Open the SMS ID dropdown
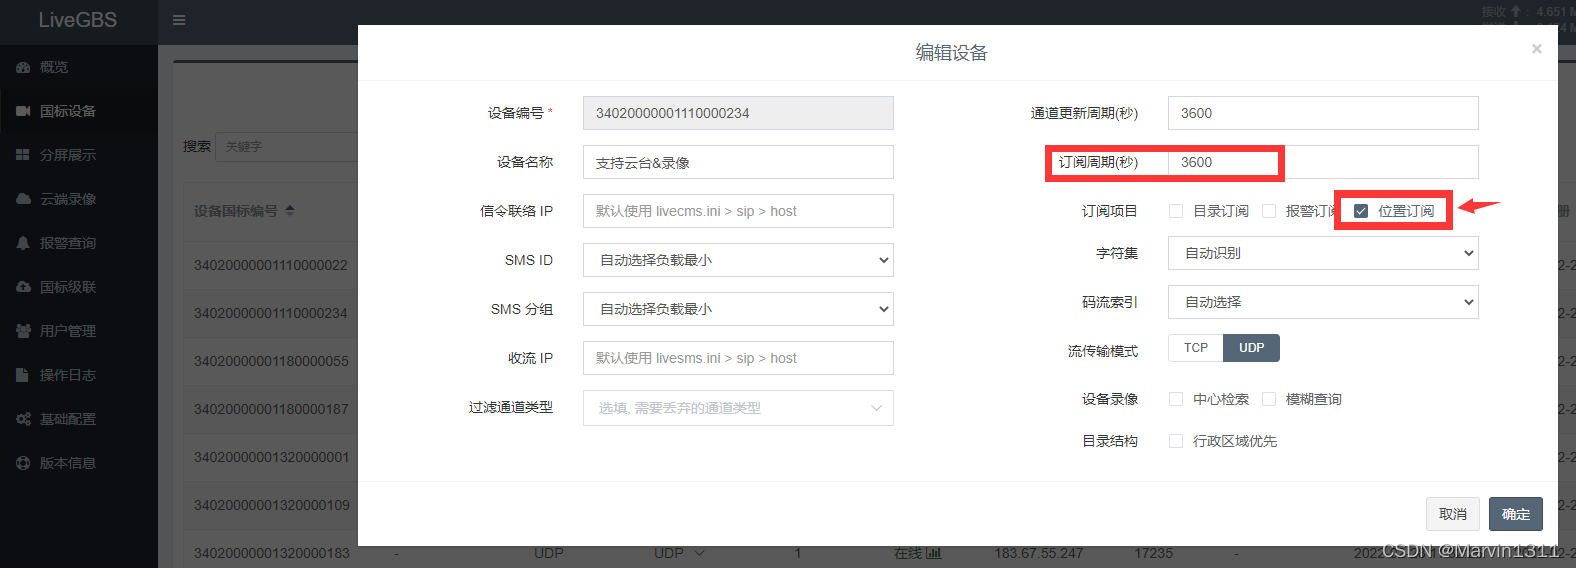Image resolution: width=1576 pixels, height=568 pixels. 738,260
